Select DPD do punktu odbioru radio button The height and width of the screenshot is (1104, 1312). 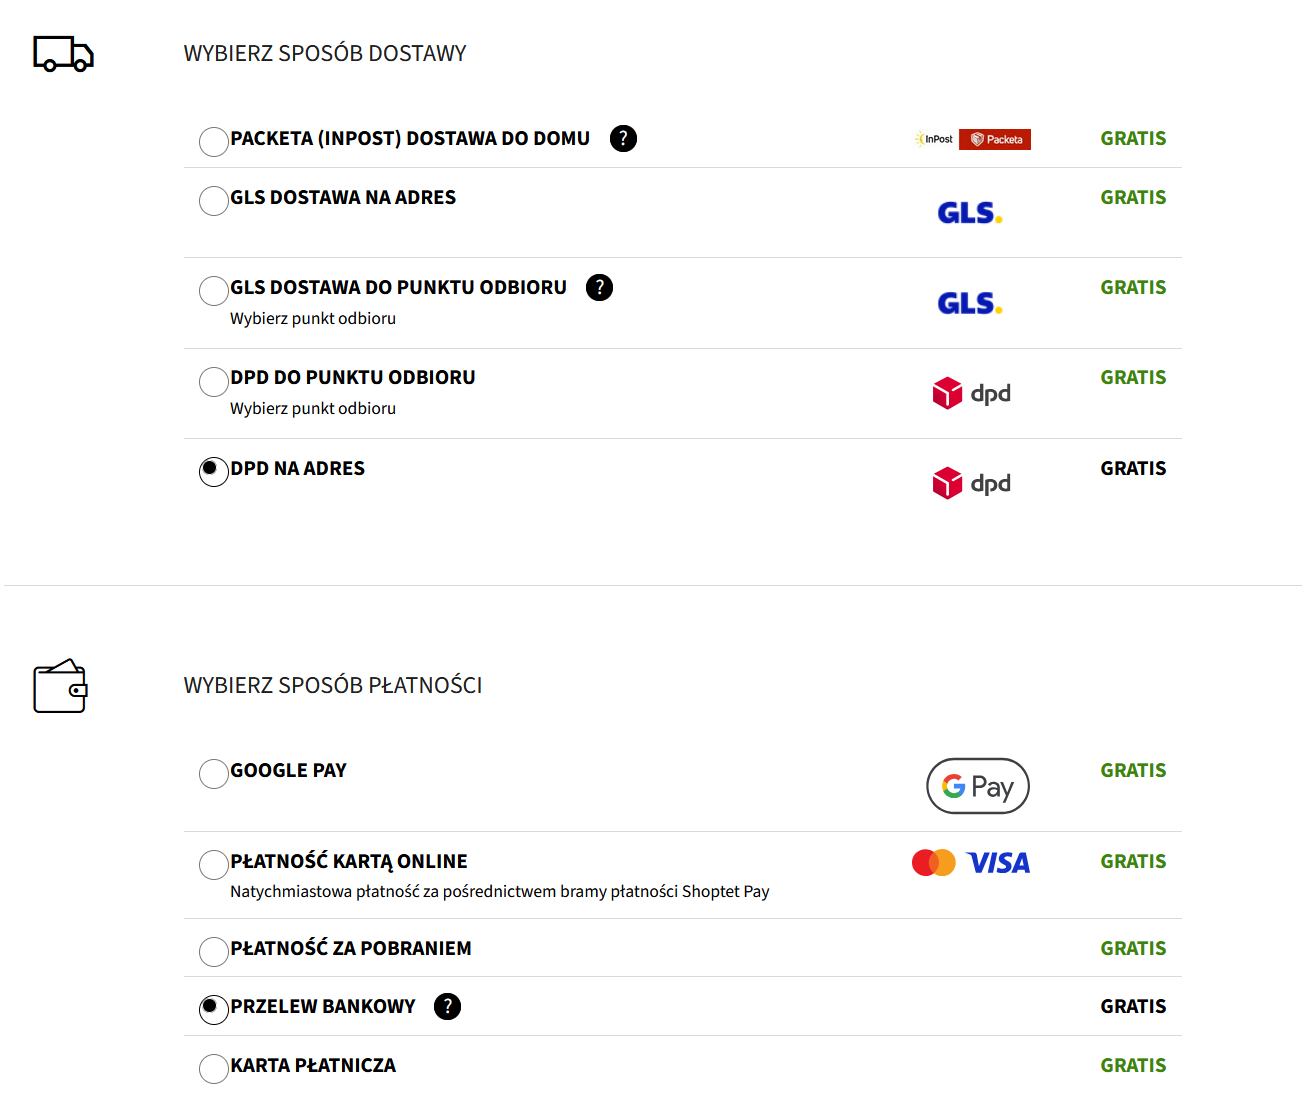point(213,381)
